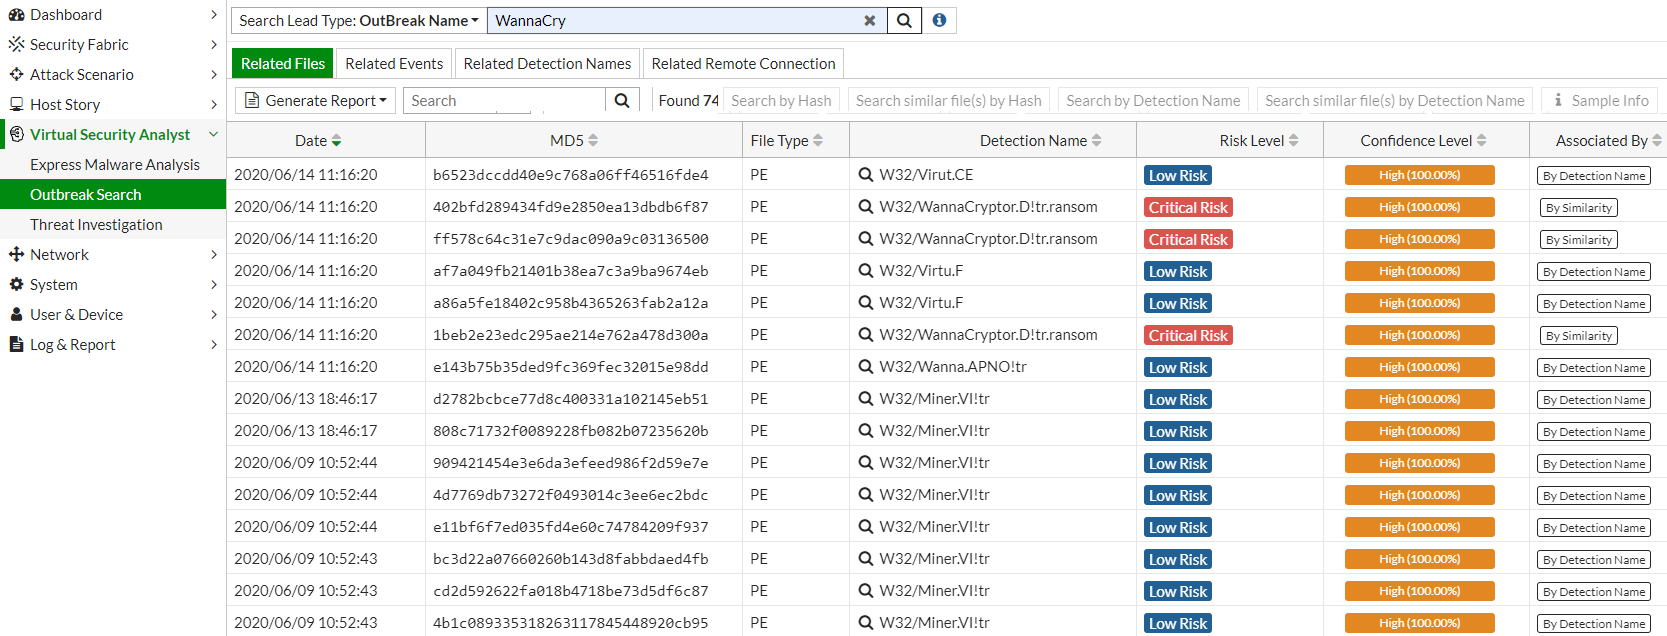1667x636 pixels.
Task: Click Search similar file(s) by Detection Name
Action: click(x=1395, y=101)
